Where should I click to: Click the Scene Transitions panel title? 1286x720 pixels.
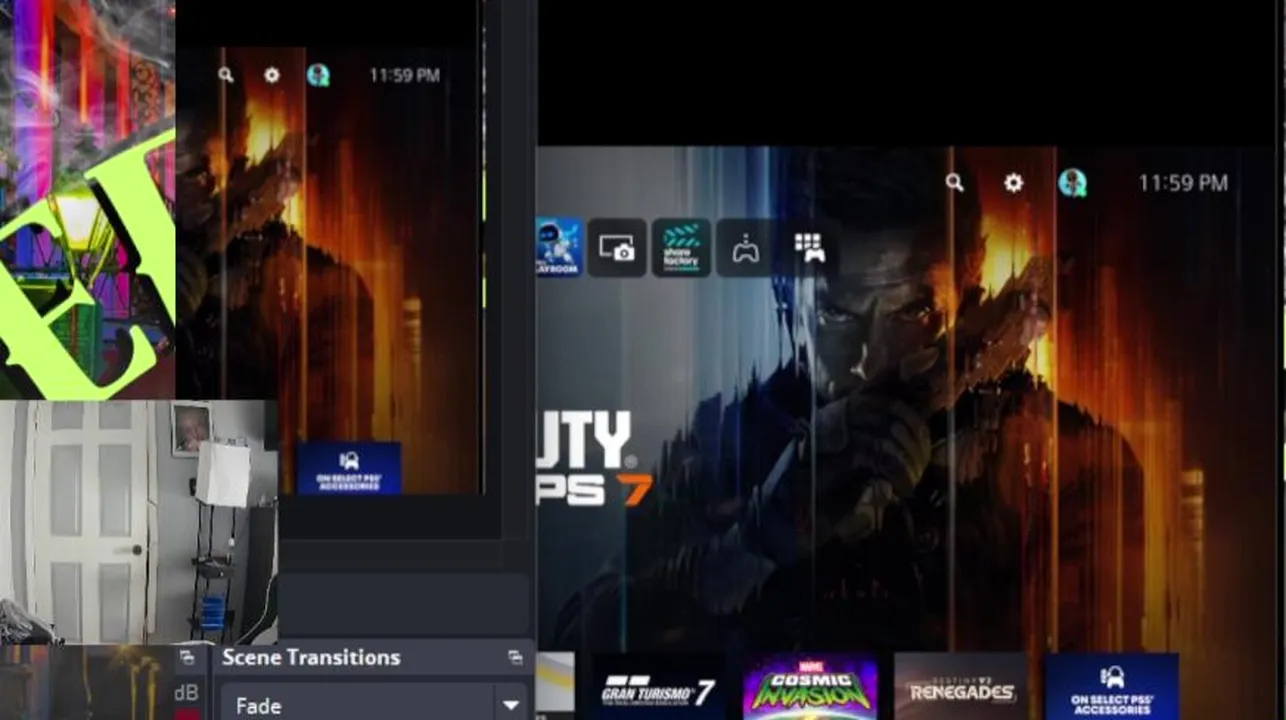(311, 657)
